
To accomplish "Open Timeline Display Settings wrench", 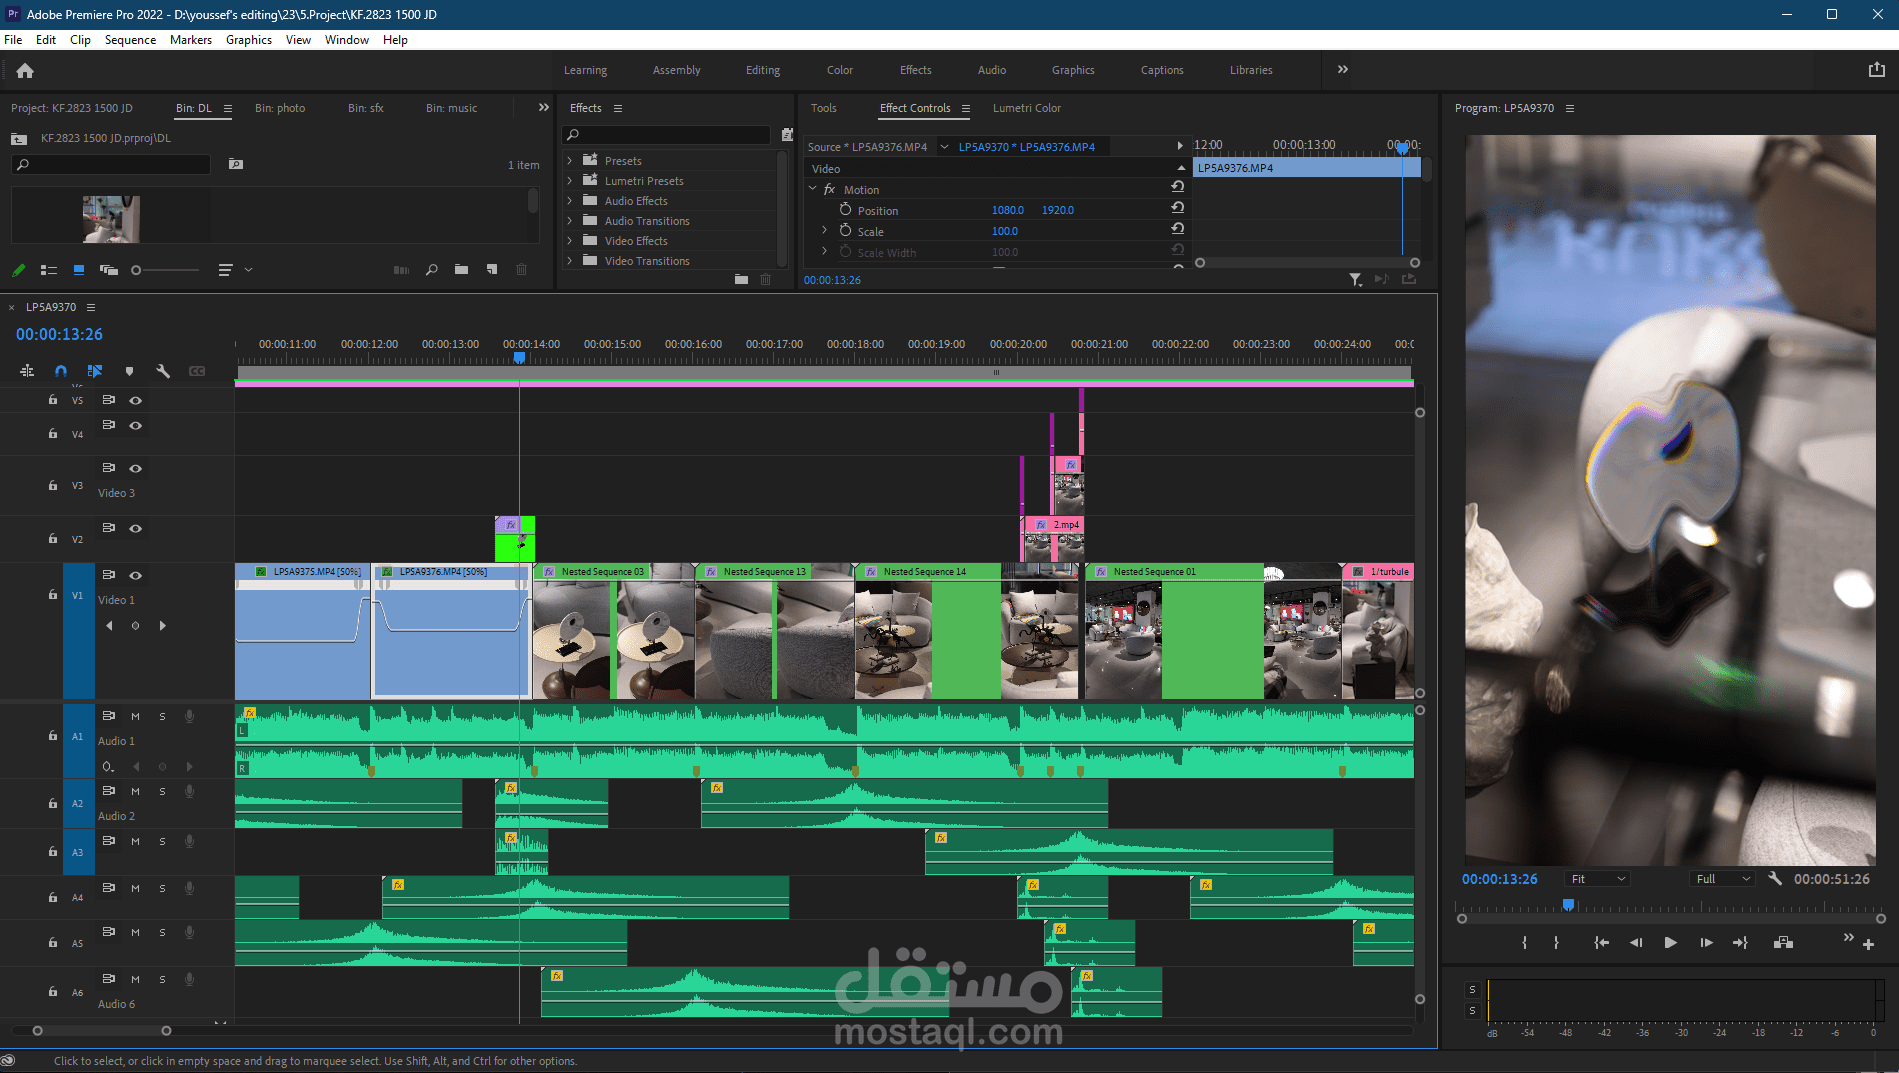I will point(163,371).
